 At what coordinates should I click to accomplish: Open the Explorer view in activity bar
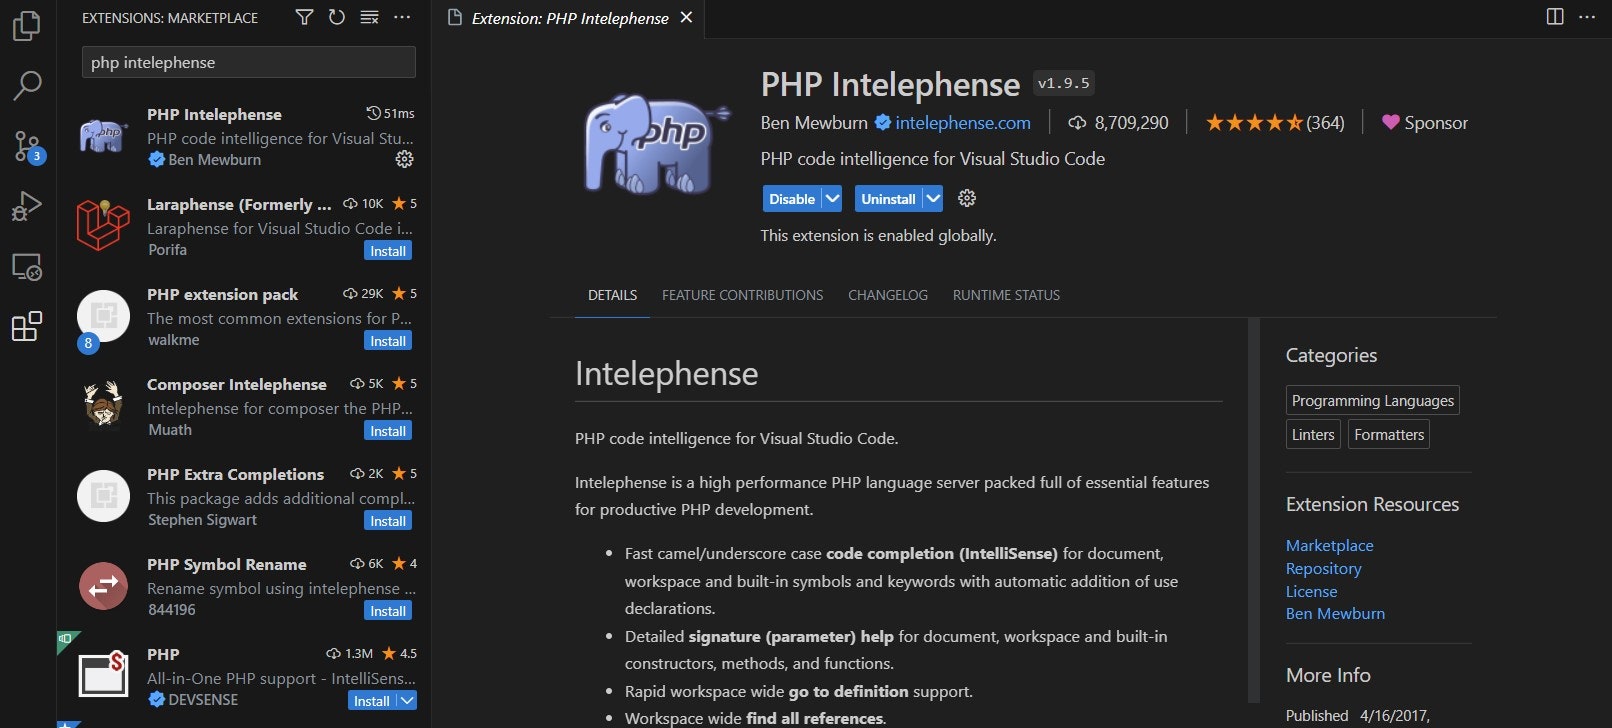tap(27, 26)
